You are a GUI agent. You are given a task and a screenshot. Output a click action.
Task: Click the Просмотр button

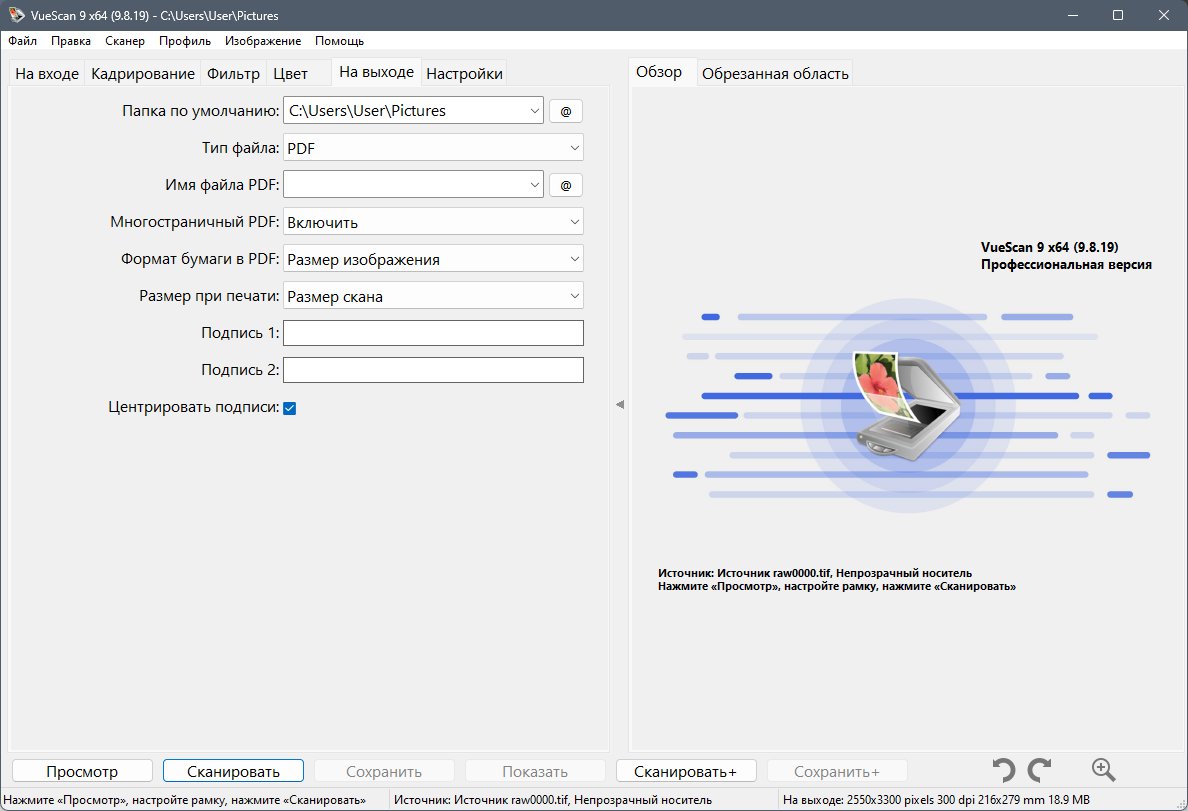tap(82, 772)
